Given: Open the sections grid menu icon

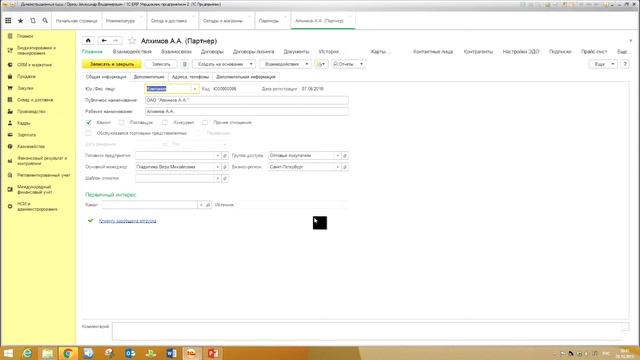Looking at the screenshot, I should [8, 20].
